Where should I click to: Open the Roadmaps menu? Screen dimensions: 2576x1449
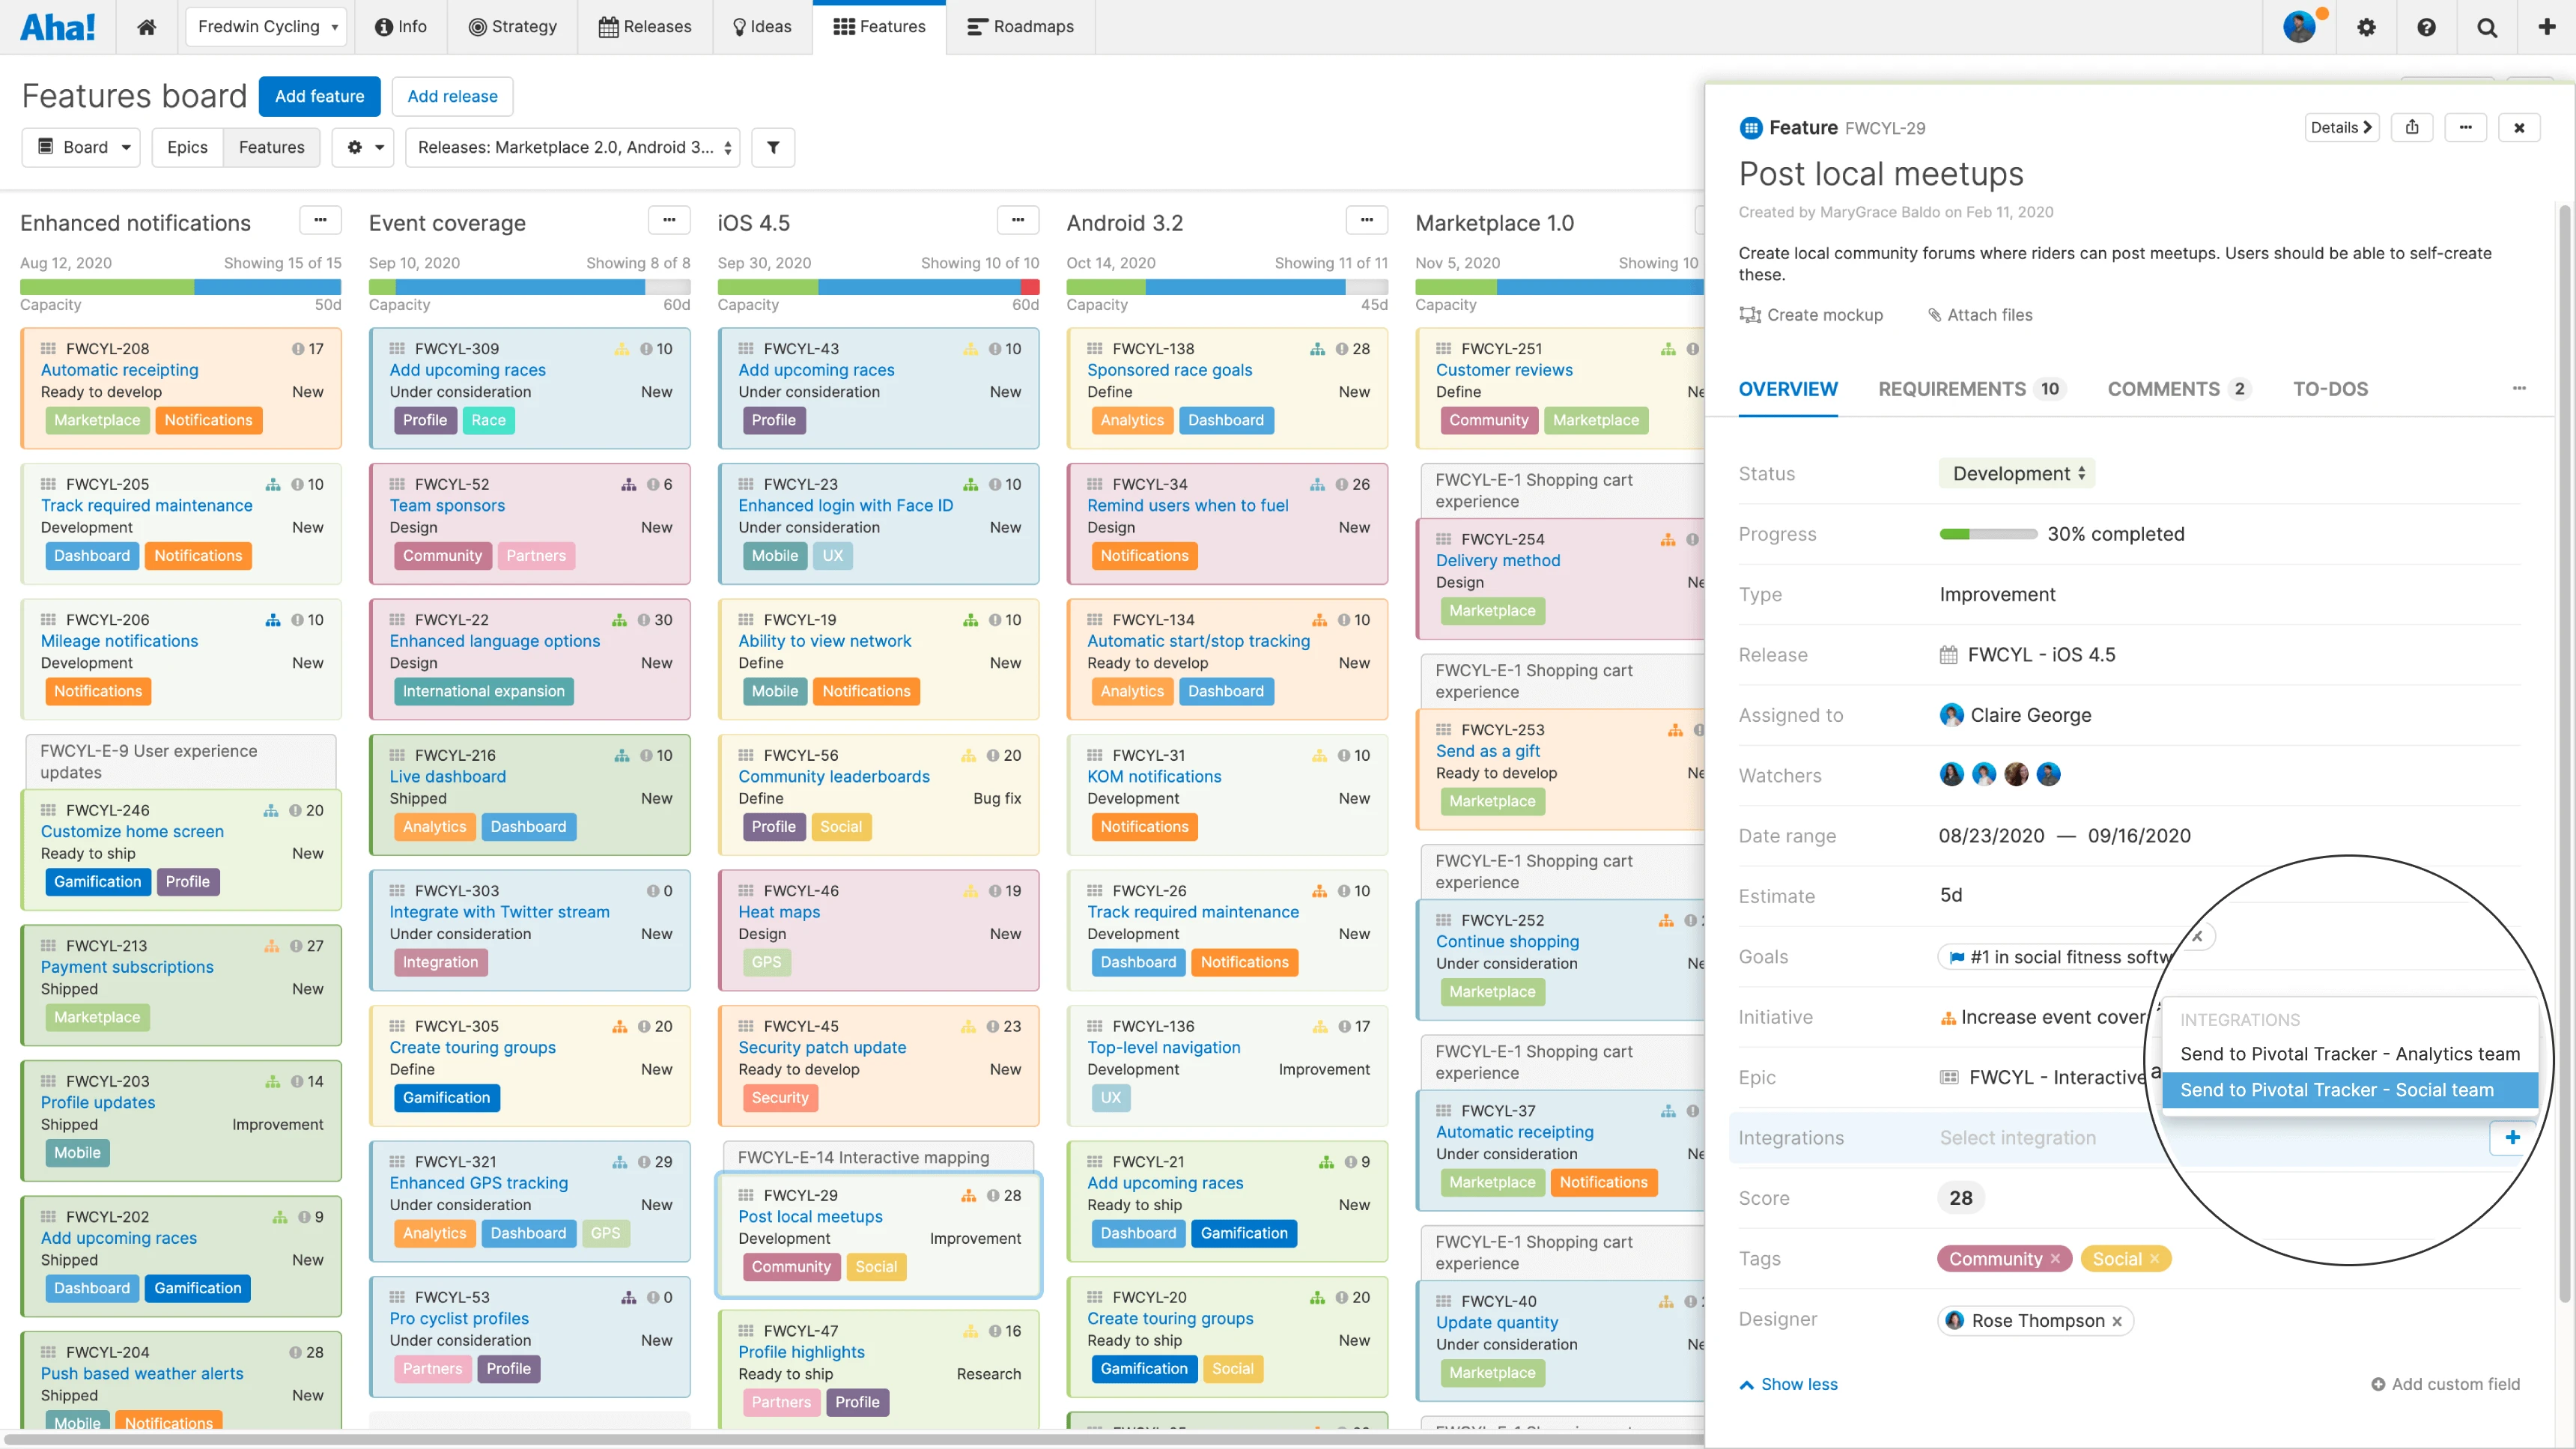[x=1020, y=27]
